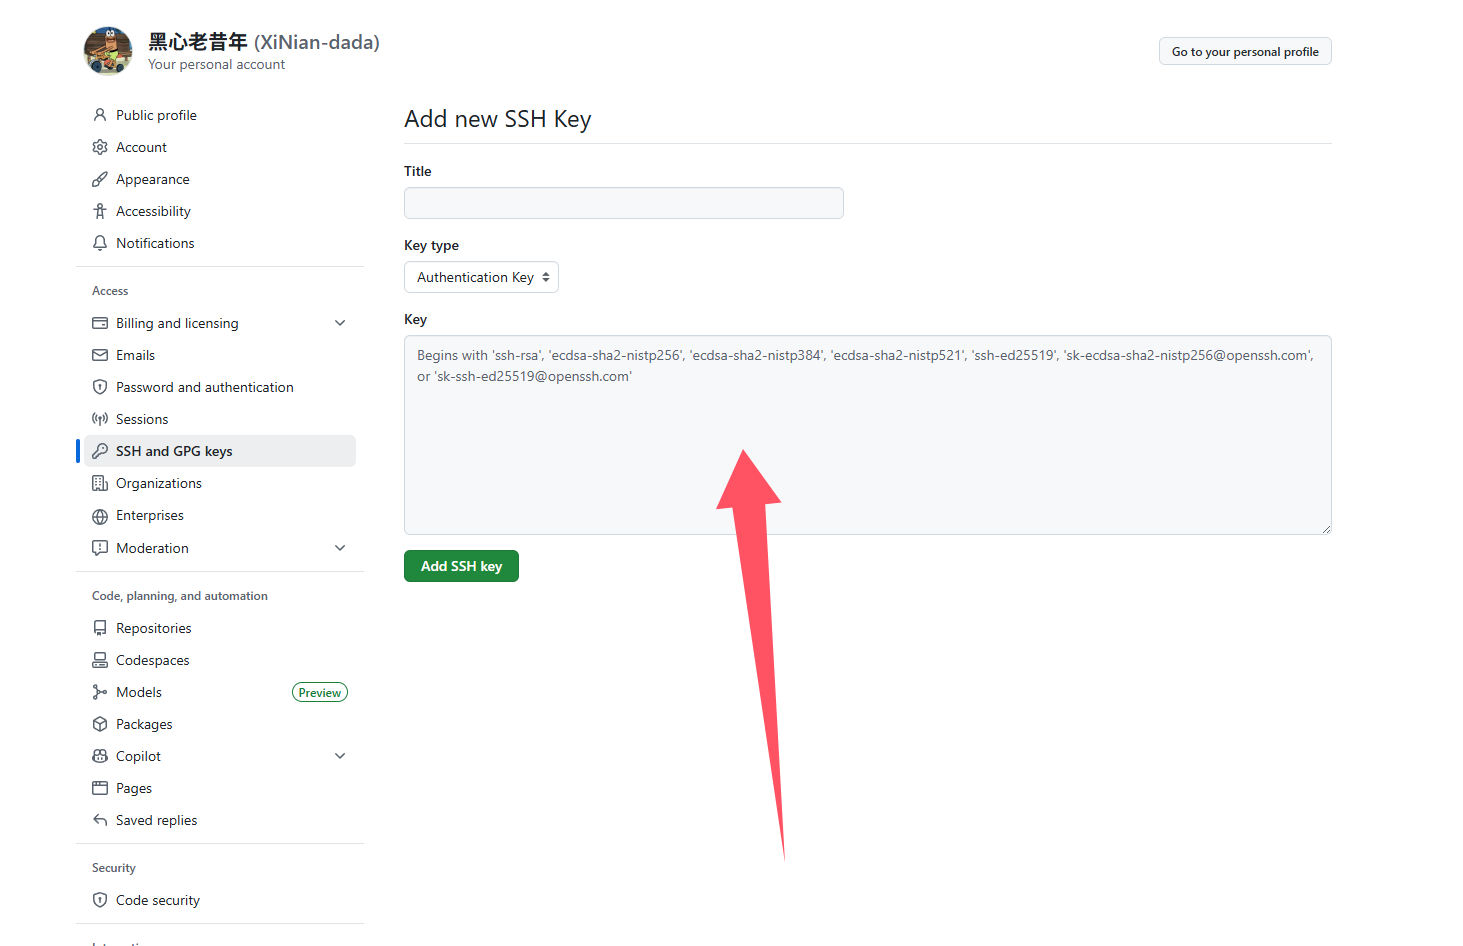Click the globe icon beside Enterprises
This screenshot has width=1463, height=946.
(100, 516)
